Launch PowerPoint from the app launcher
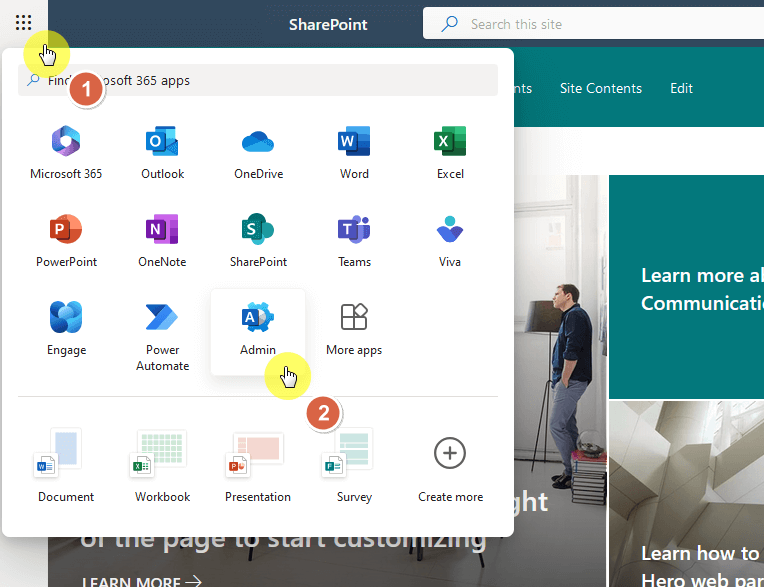This screenshot has height=587, width=764. pos(66,241)
